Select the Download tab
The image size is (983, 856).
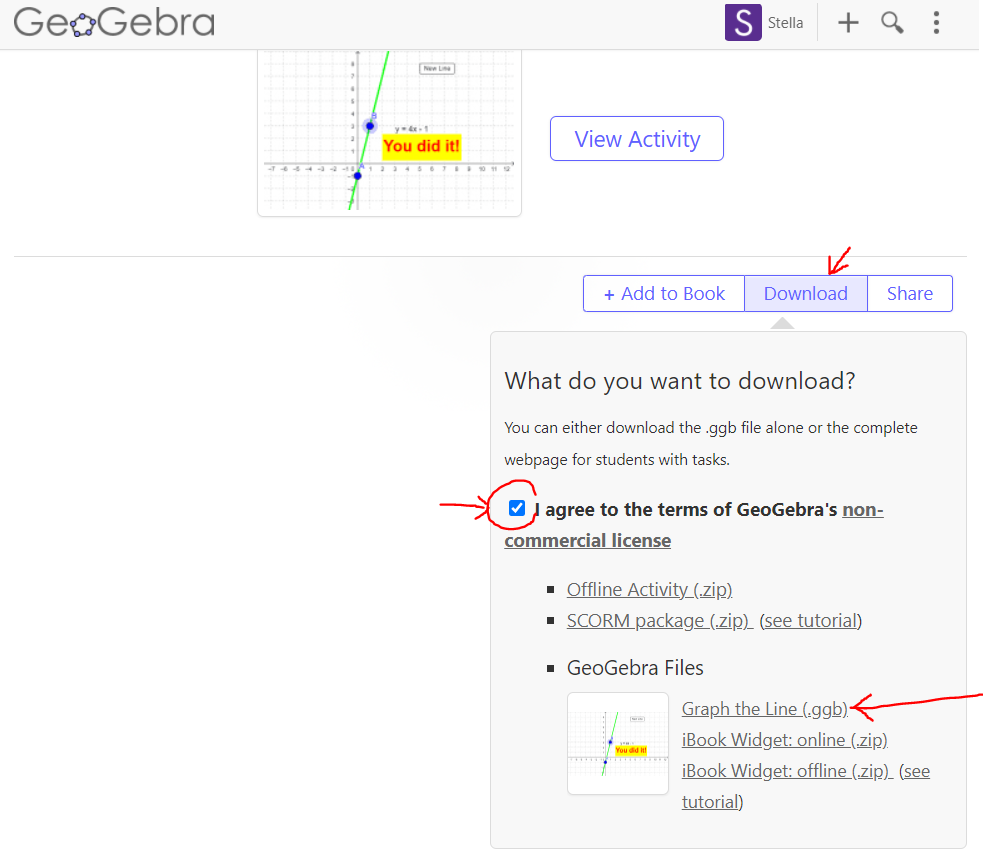click(x=805, y=294)
